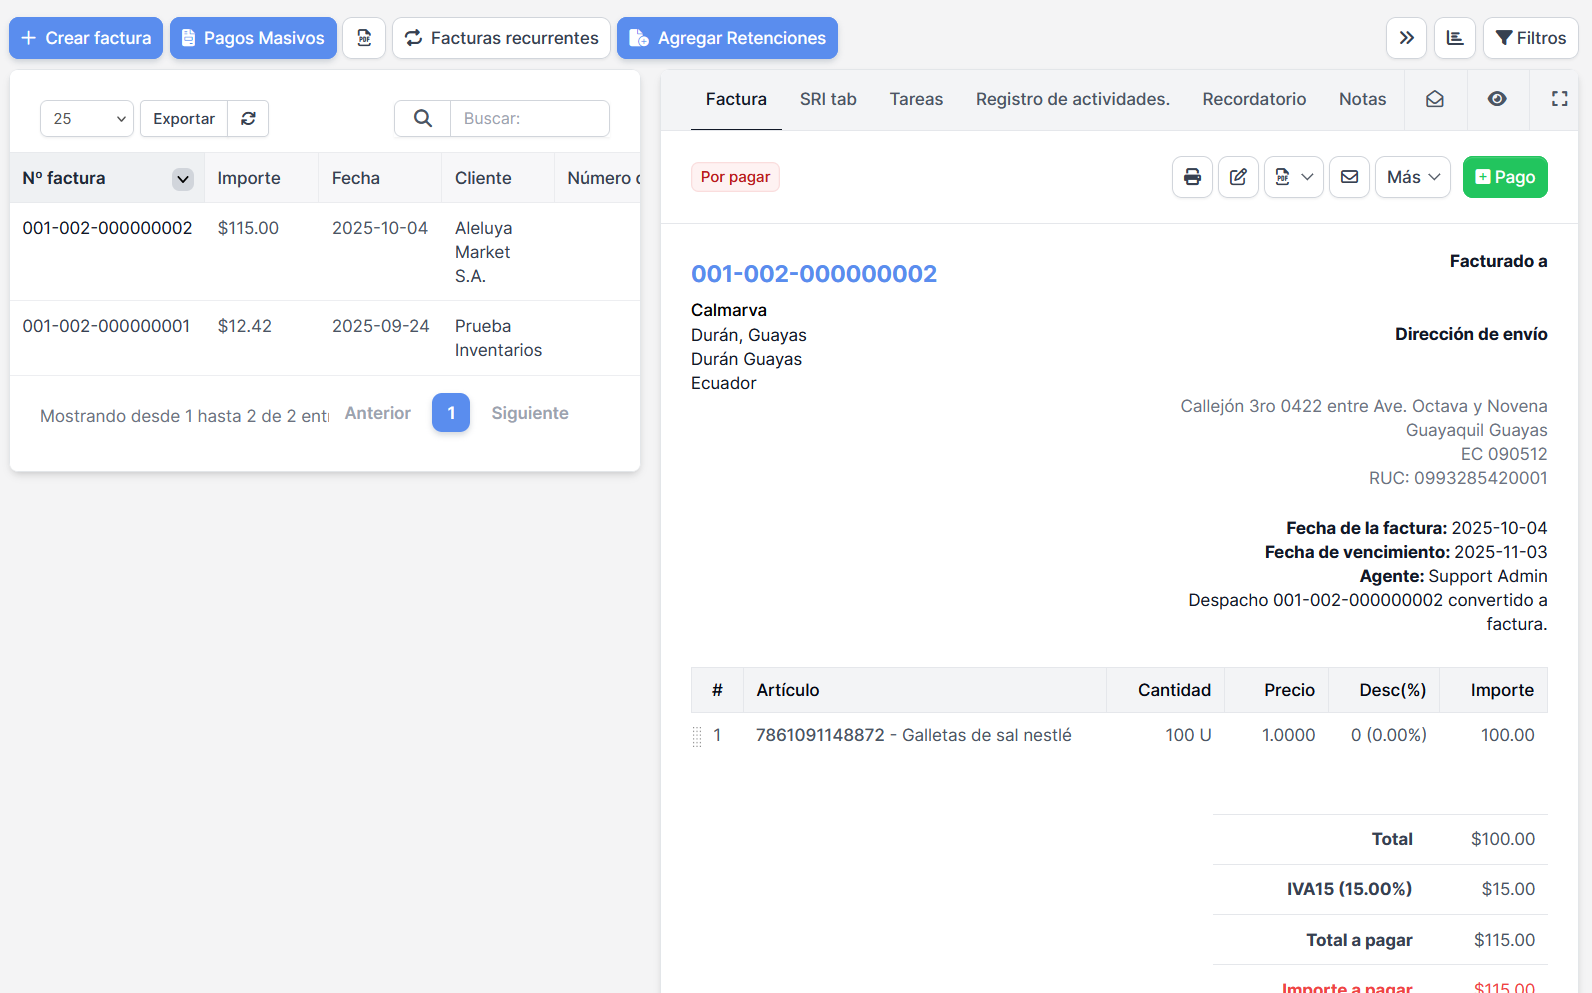Open the chart report icon
This screenshot has width=1592, height=993.
(x=1455, y=38)
